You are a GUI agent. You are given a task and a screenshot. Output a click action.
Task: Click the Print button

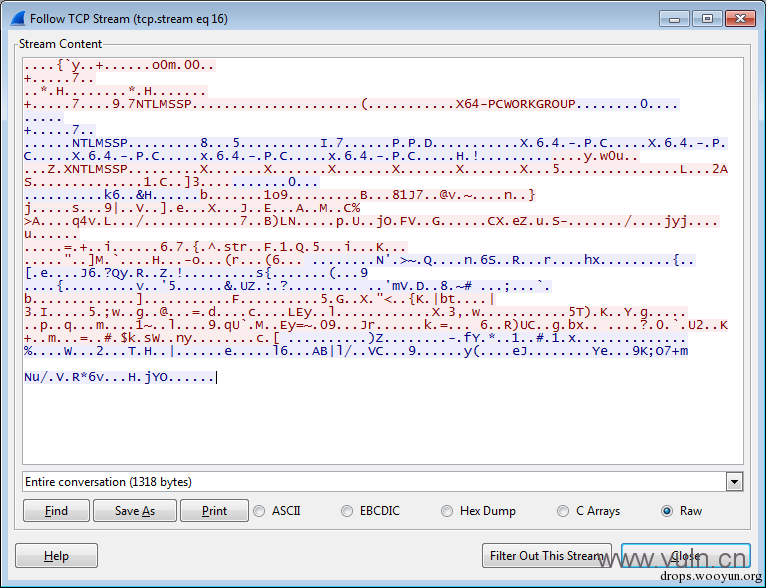click(x=214, y=511)
